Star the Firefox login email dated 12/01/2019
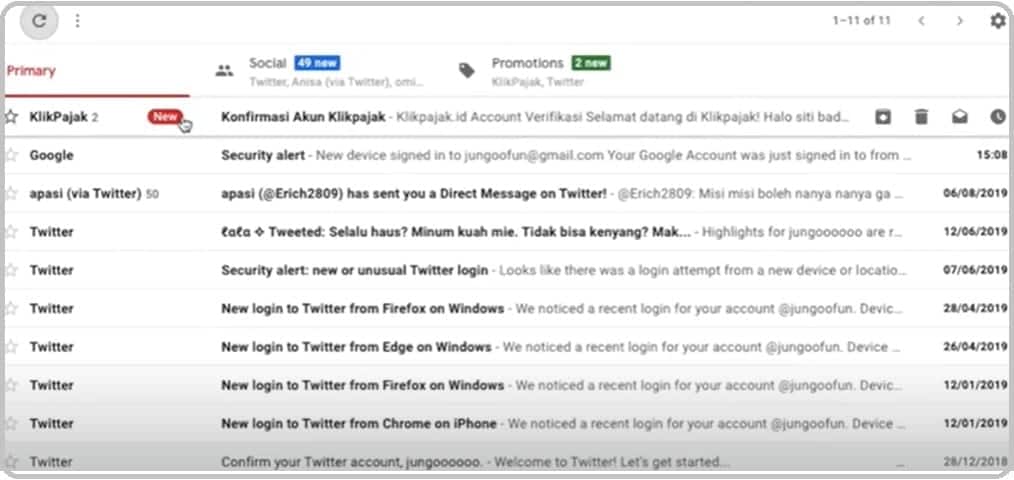This screenshot has width=1014, height=480. tap(11, 385)
